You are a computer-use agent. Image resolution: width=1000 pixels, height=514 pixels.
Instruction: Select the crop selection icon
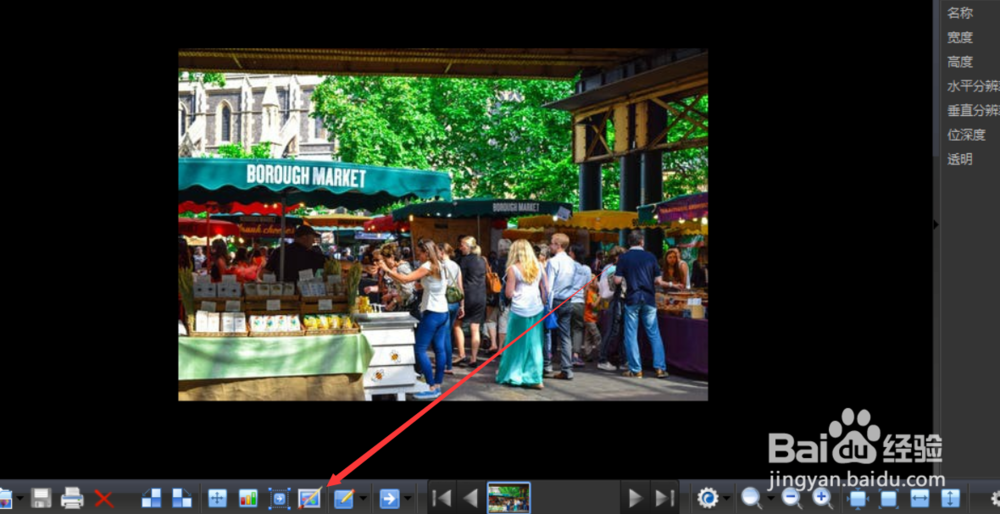279,498
